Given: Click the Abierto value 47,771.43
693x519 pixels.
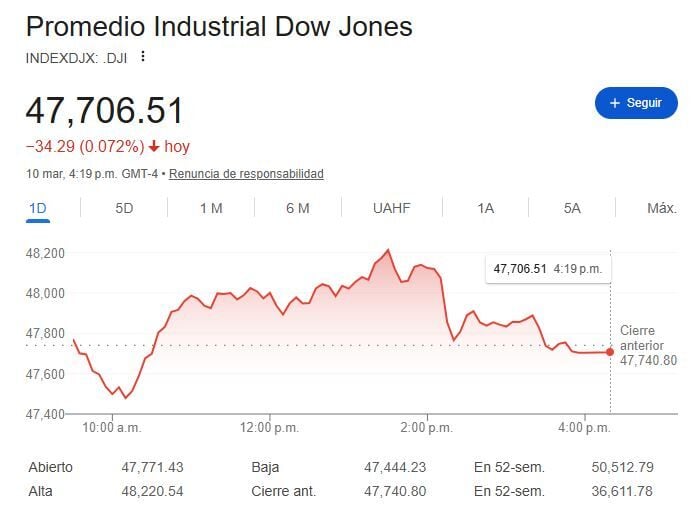Looking at the screenshot, I should (155, 467).
